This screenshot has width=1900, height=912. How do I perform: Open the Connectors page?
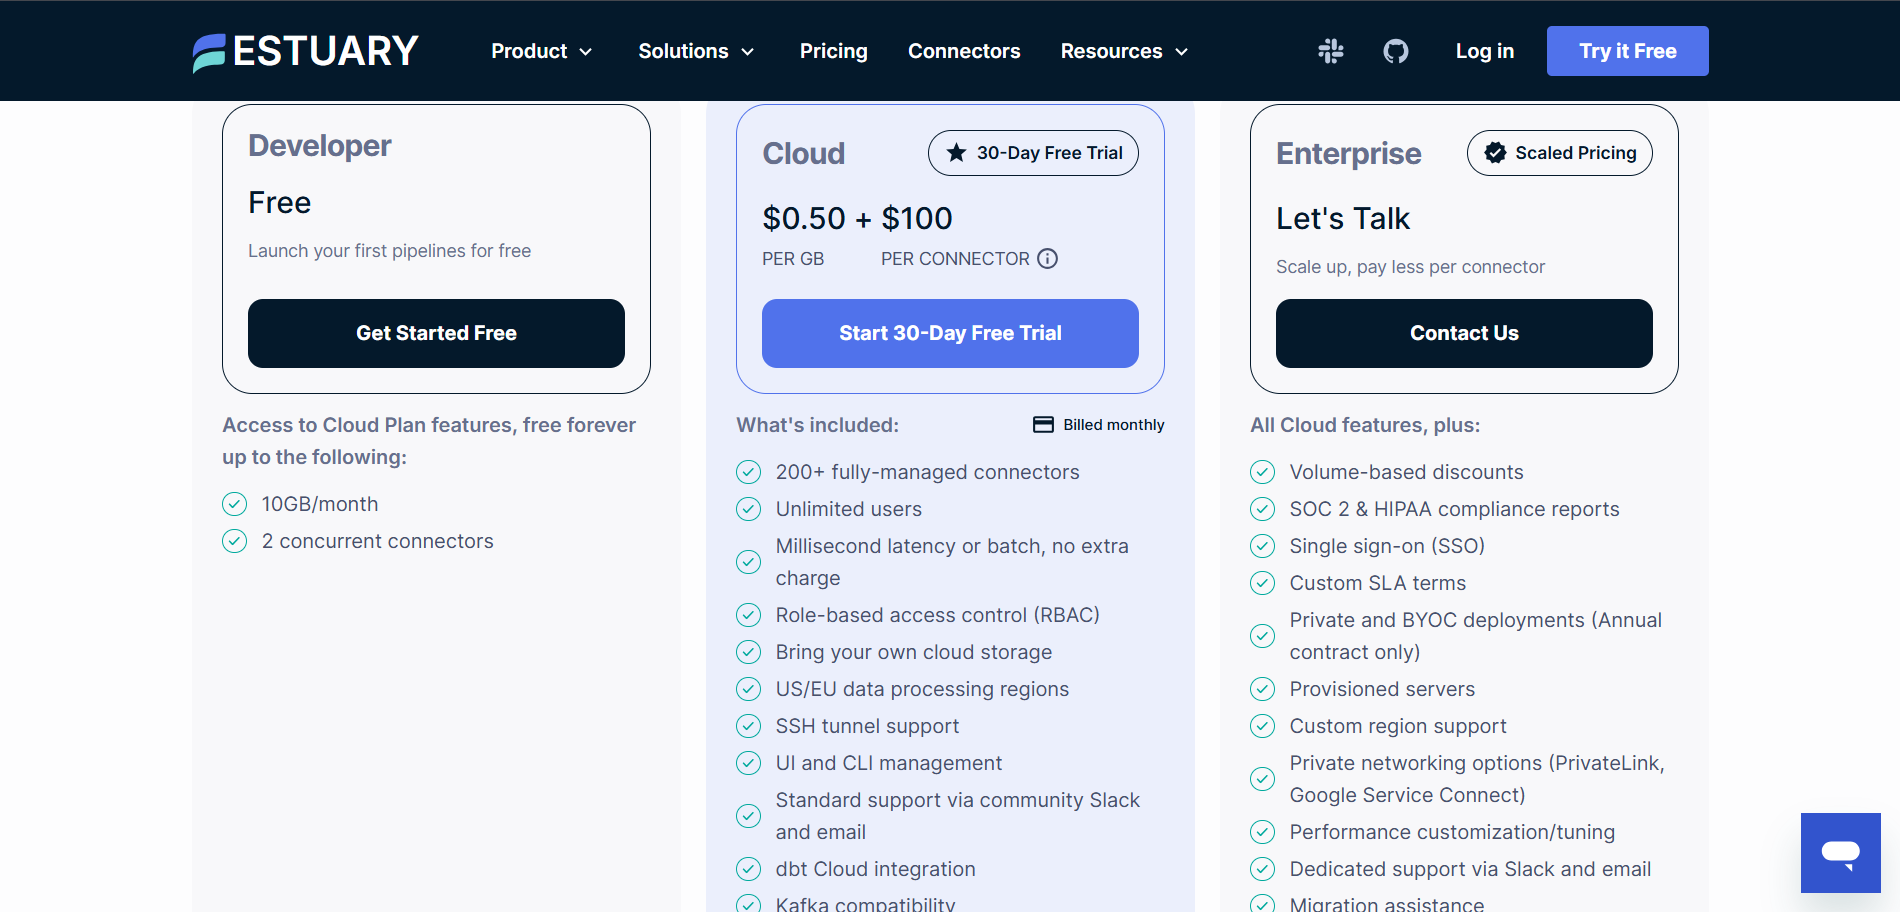[x=964, y=51]
